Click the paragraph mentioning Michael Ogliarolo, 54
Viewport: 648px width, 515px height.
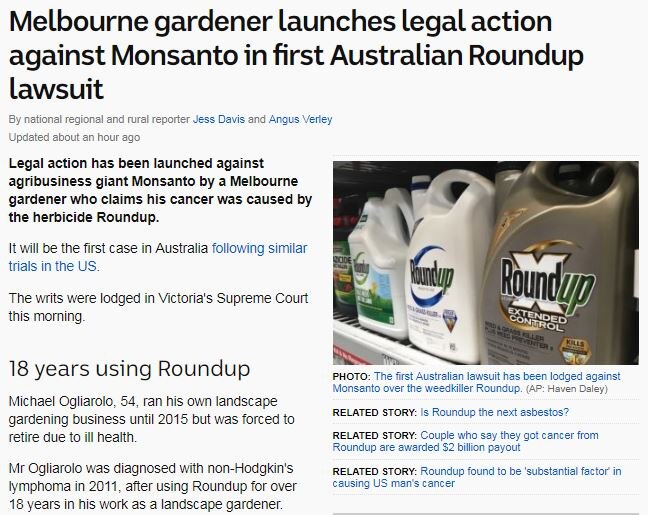[x=152, y=419]
